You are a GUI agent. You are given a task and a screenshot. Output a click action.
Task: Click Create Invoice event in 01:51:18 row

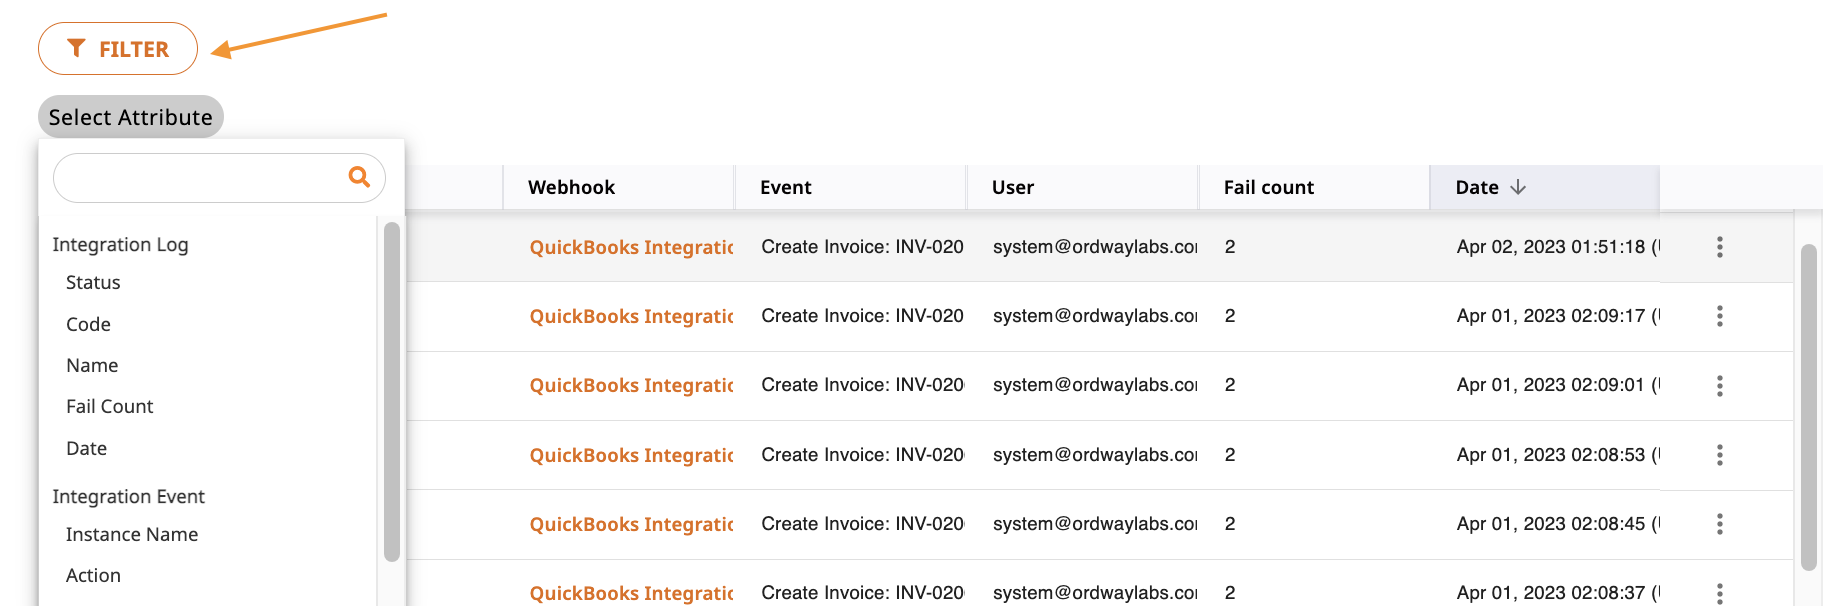click(x=862, y=247)
